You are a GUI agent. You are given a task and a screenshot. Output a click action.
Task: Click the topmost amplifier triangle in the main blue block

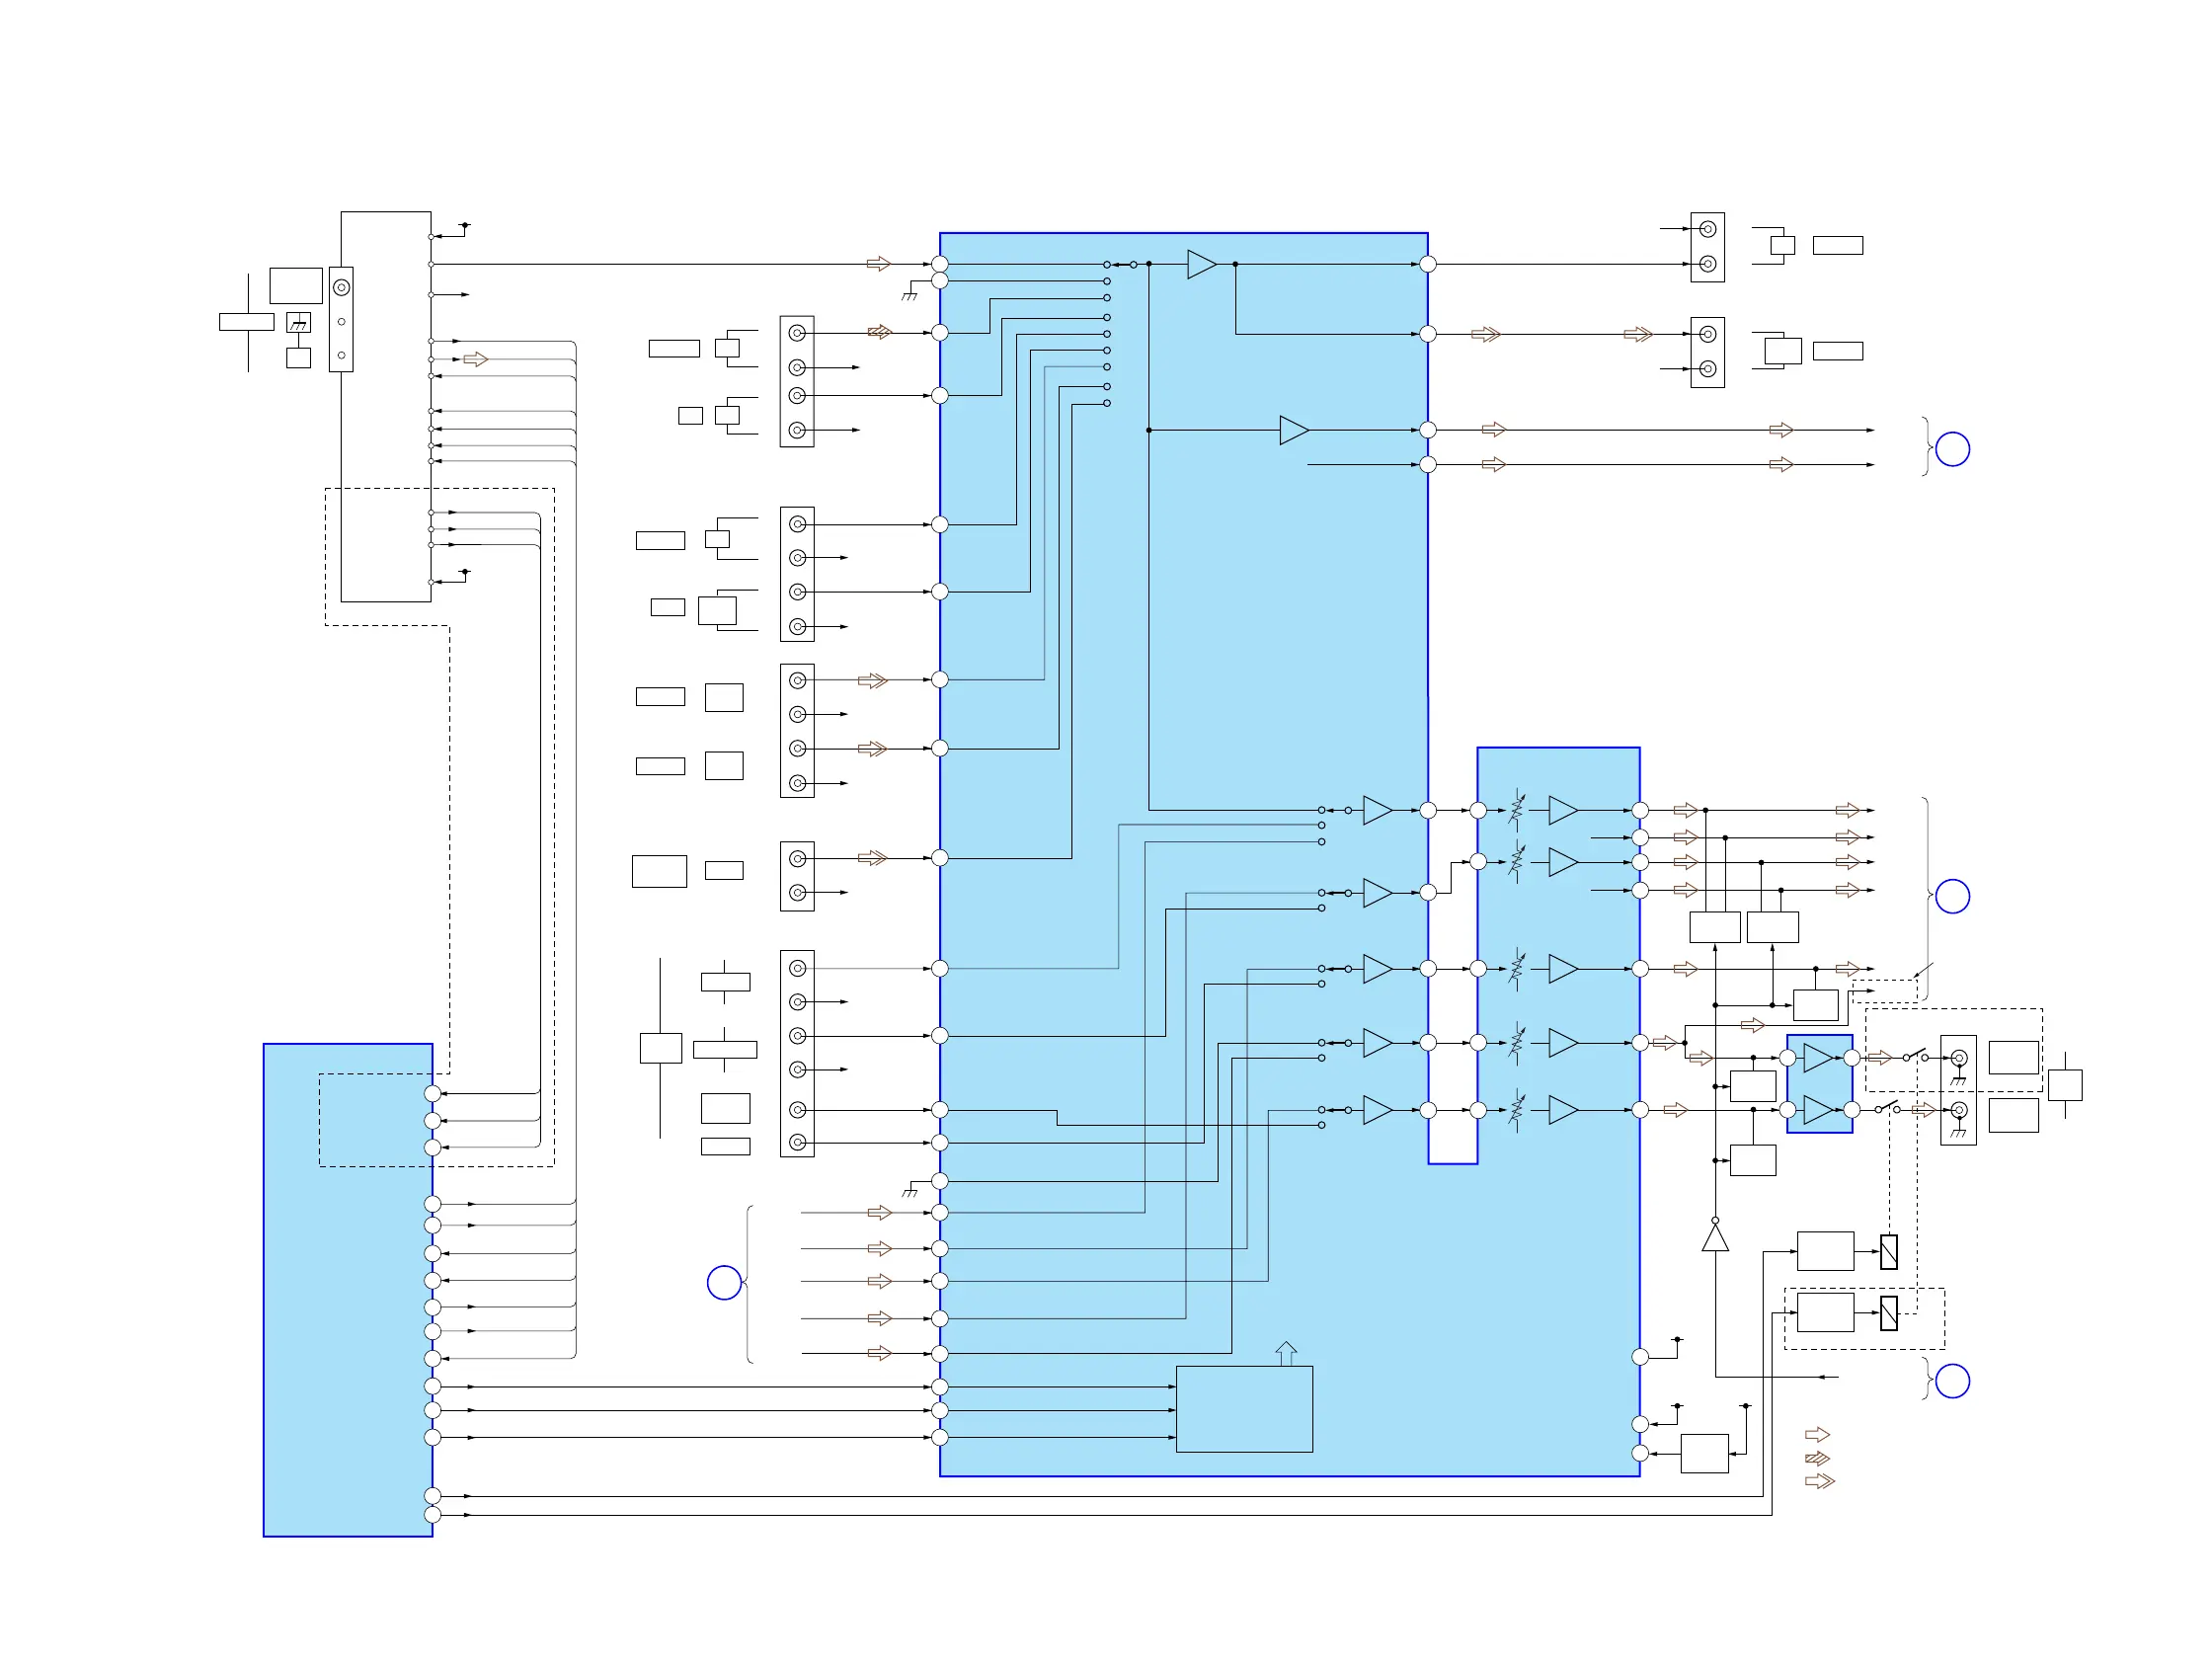[1202, 264]
